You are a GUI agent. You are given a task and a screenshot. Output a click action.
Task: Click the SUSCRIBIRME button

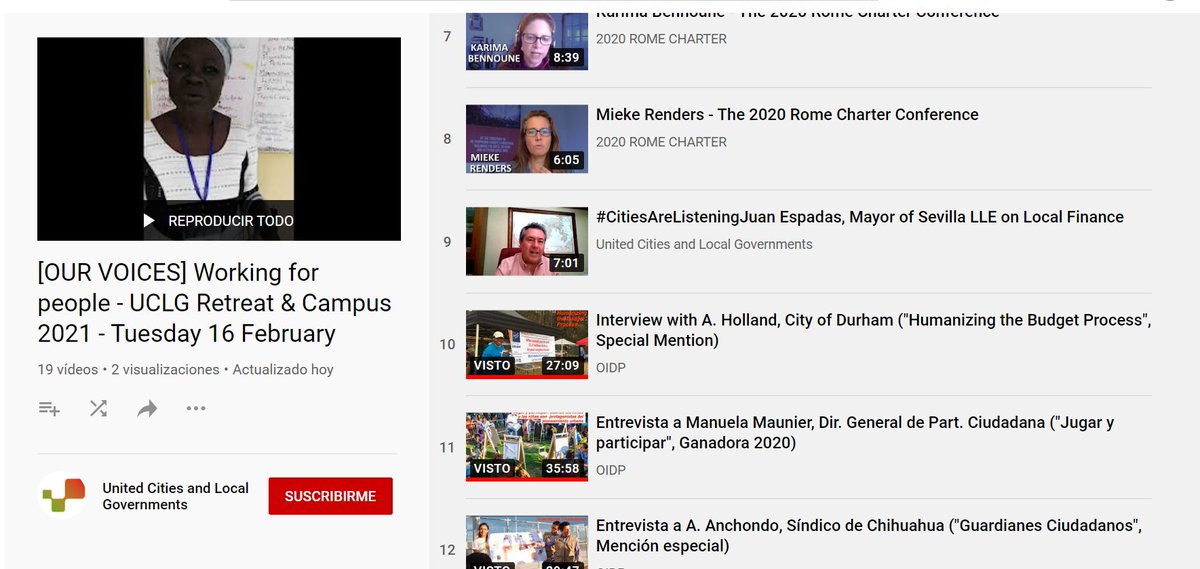330,496
